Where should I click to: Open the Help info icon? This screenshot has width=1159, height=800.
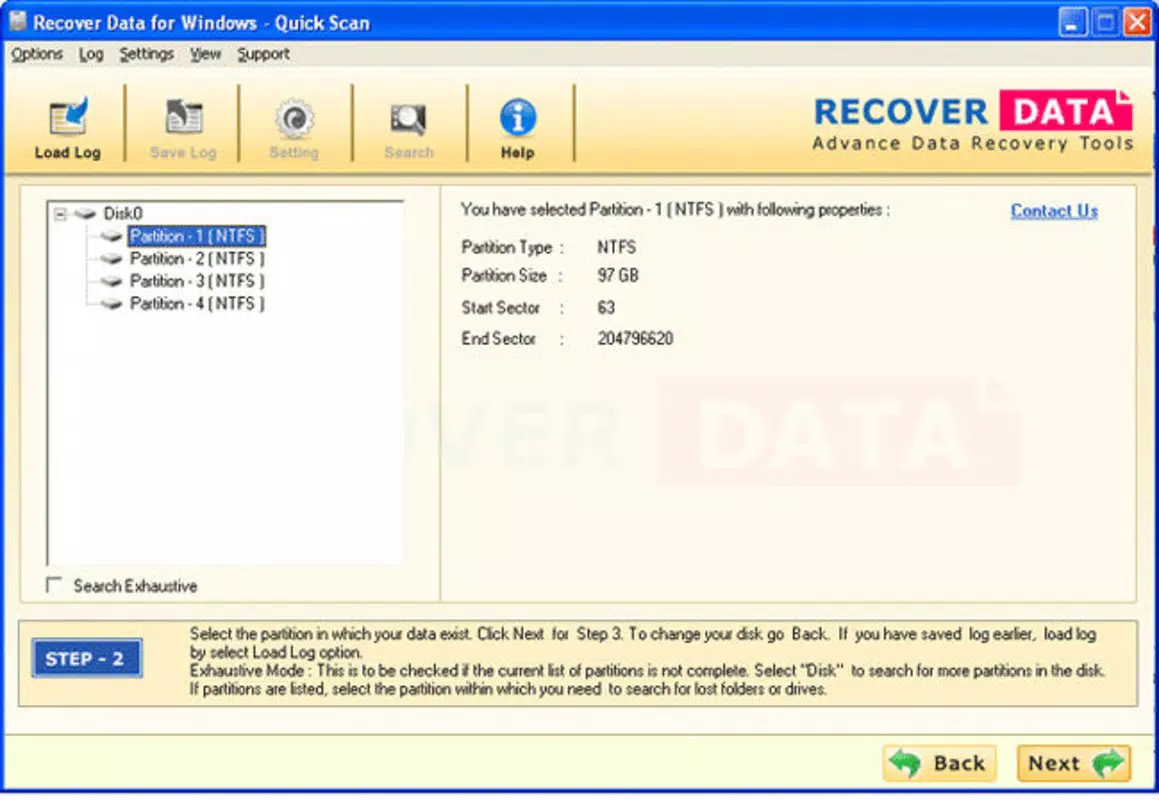coord(517,118)
